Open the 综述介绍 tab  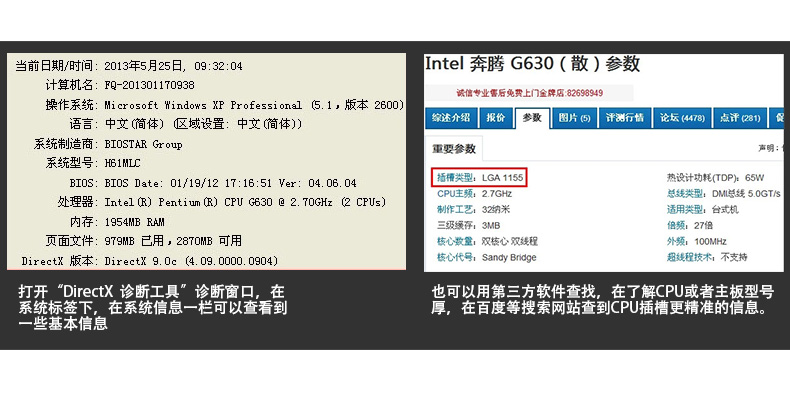[451, 118]
